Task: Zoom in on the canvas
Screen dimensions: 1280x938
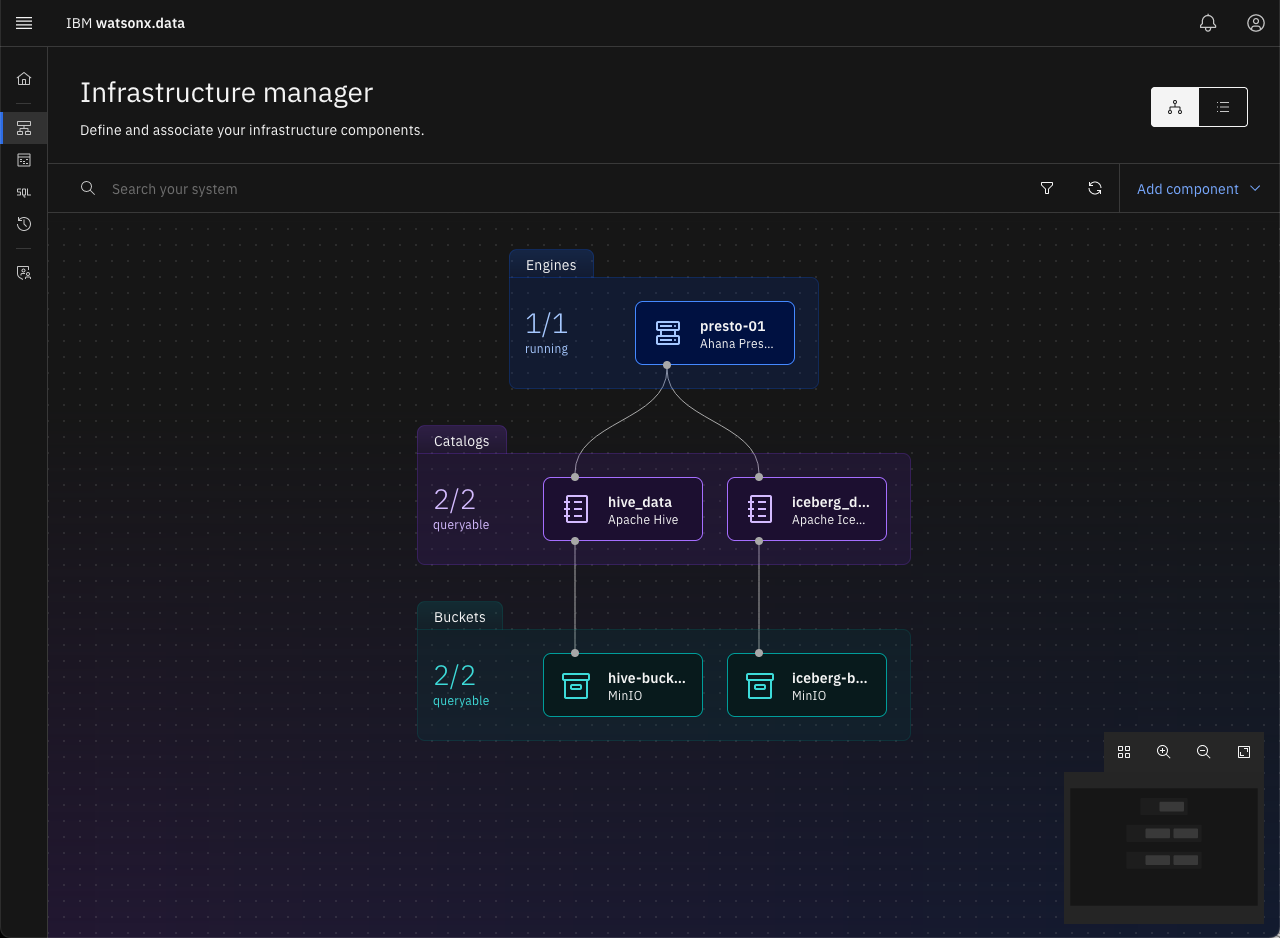Action: pos(1164,752)
